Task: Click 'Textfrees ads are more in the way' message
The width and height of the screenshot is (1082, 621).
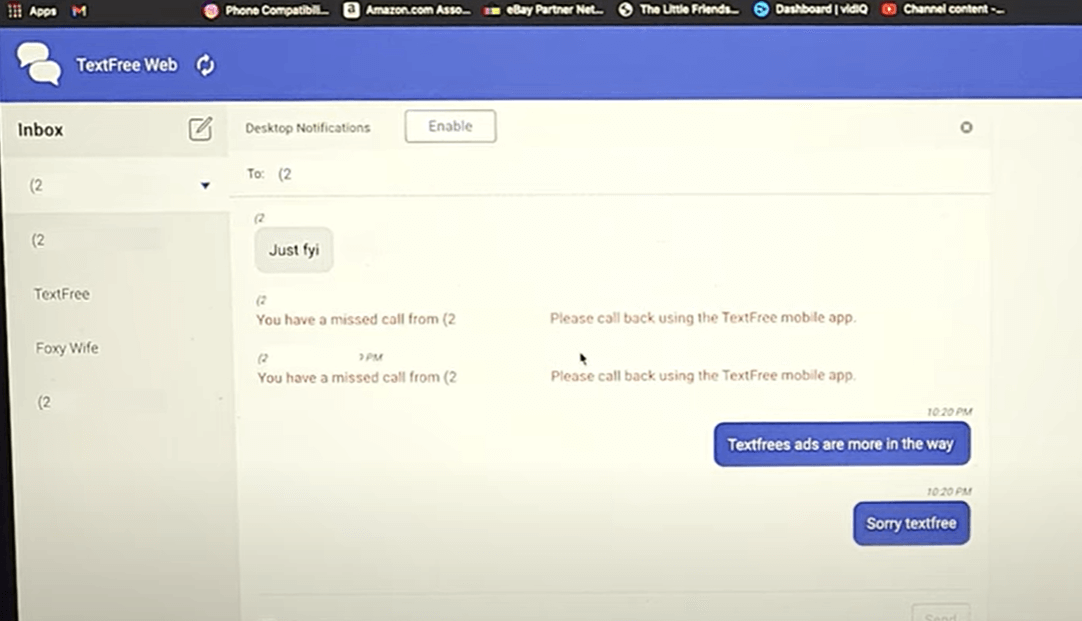Action: (x=842, y=444)
